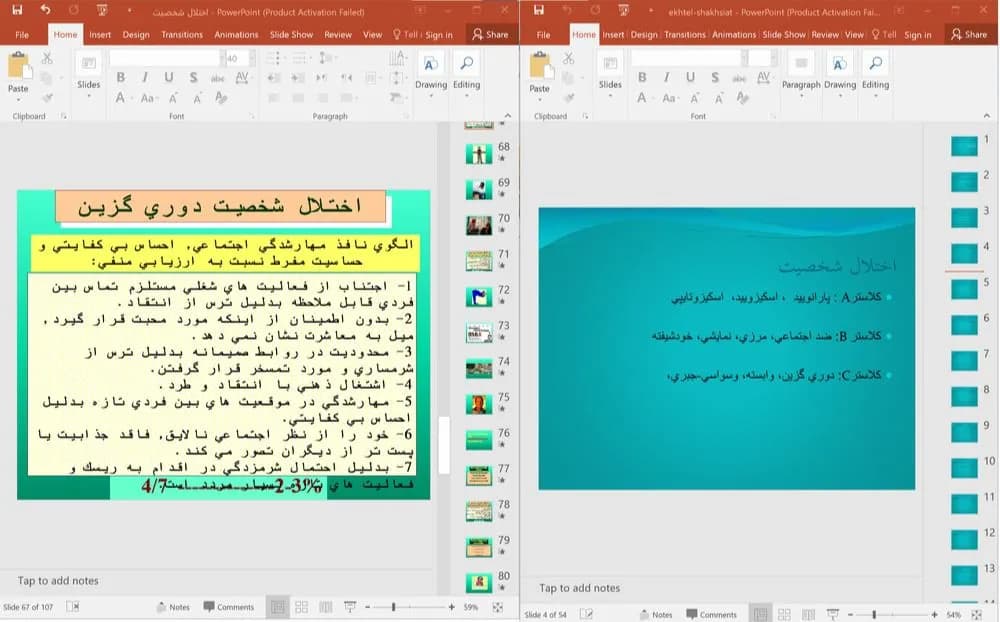1000x622 pixels.
Task: Click Clear All Formatting icon, right window
Action: click(x=743, y=98)
